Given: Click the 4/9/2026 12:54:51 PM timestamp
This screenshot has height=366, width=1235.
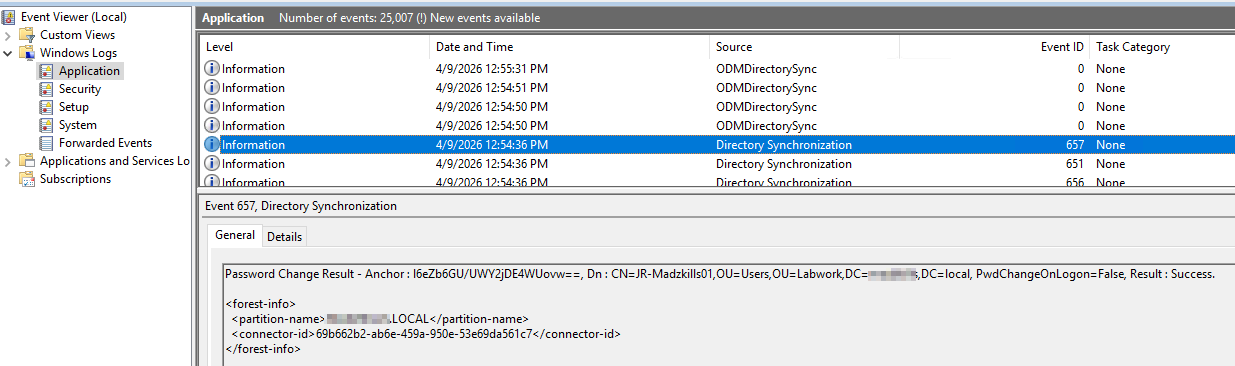Looking at the screenshot, I should click(x=491, y=88).
